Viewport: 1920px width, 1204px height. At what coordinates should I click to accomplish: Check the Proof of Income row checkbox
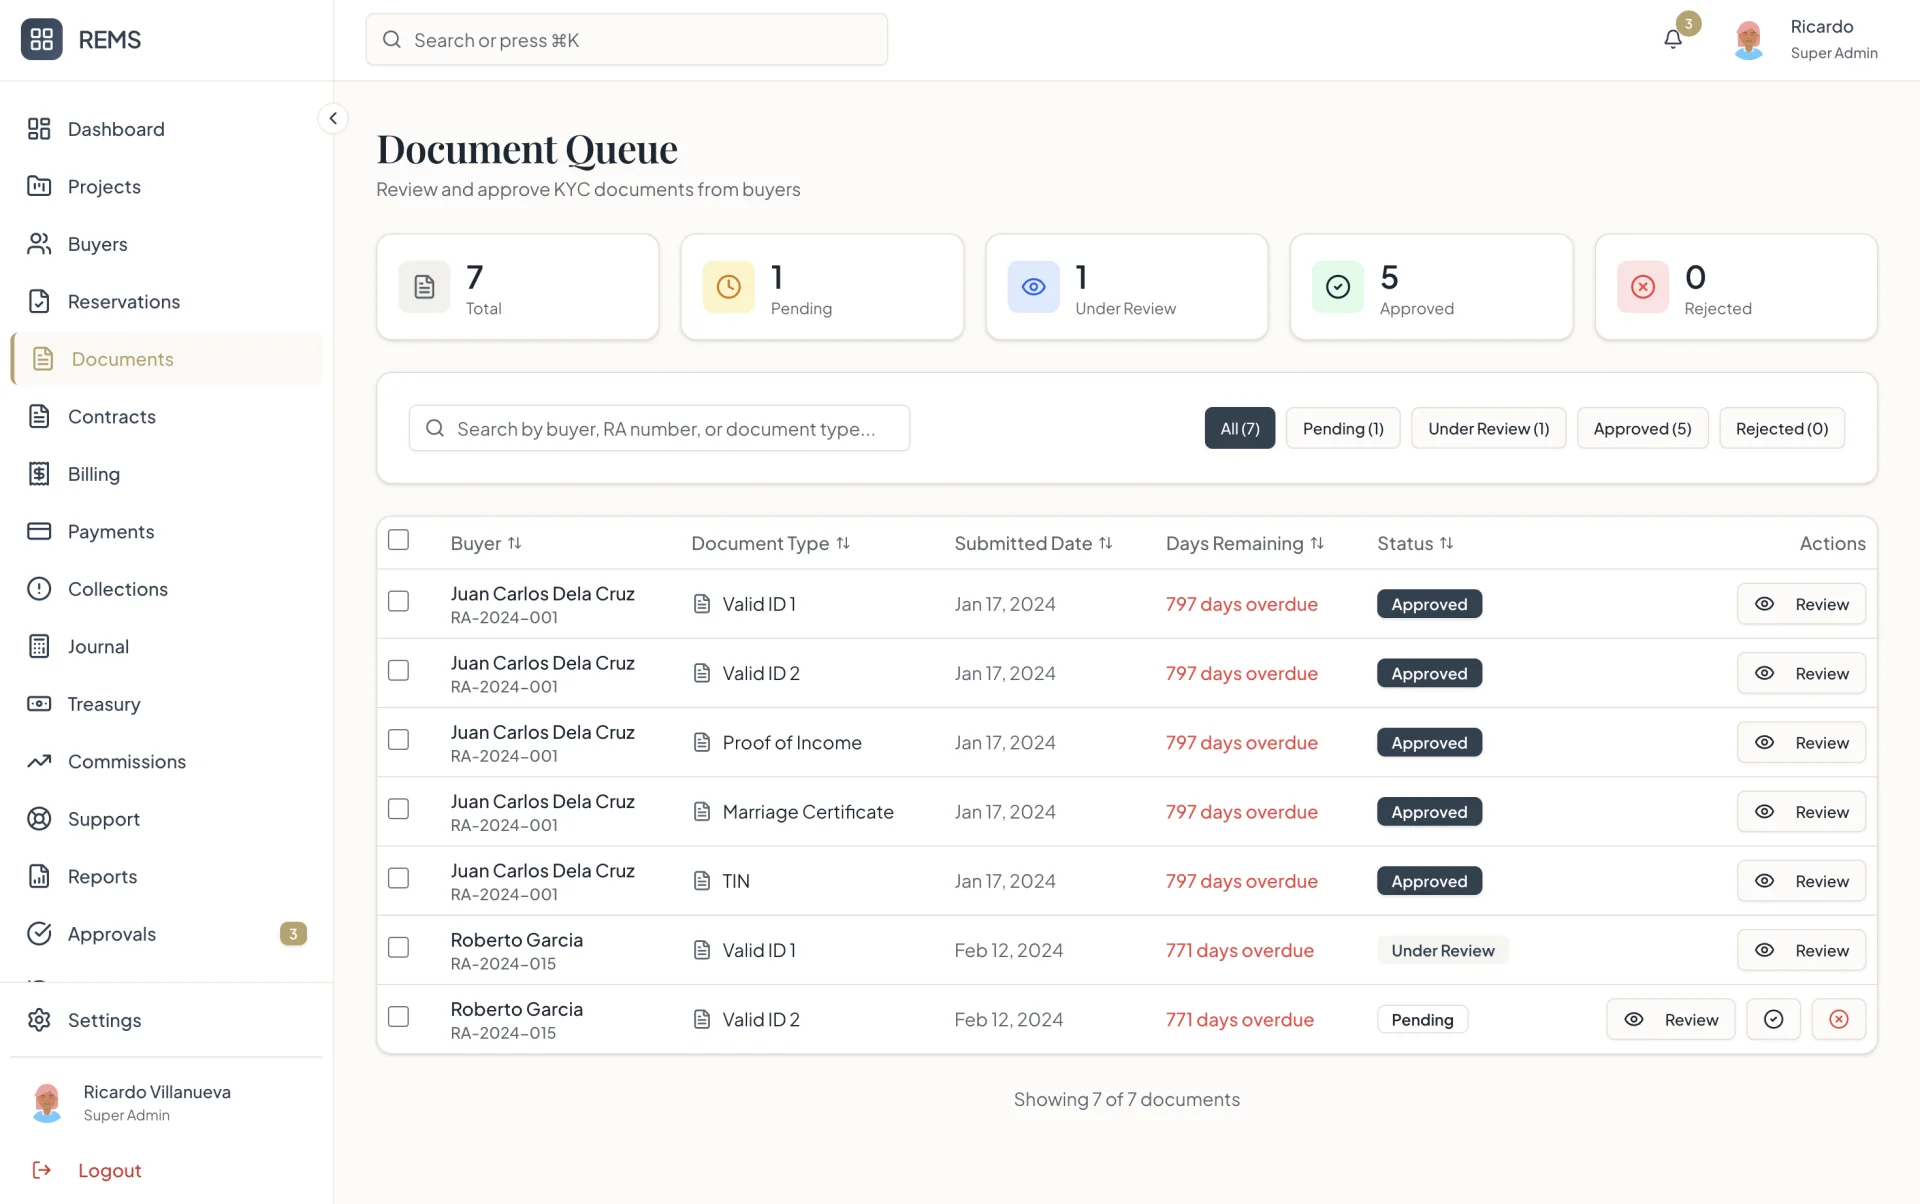click(398, 740)
